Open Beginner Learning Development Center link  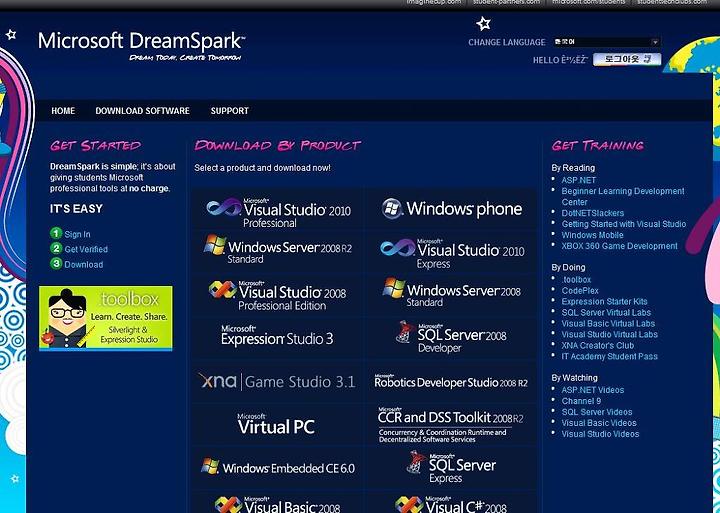click(623, 197)
